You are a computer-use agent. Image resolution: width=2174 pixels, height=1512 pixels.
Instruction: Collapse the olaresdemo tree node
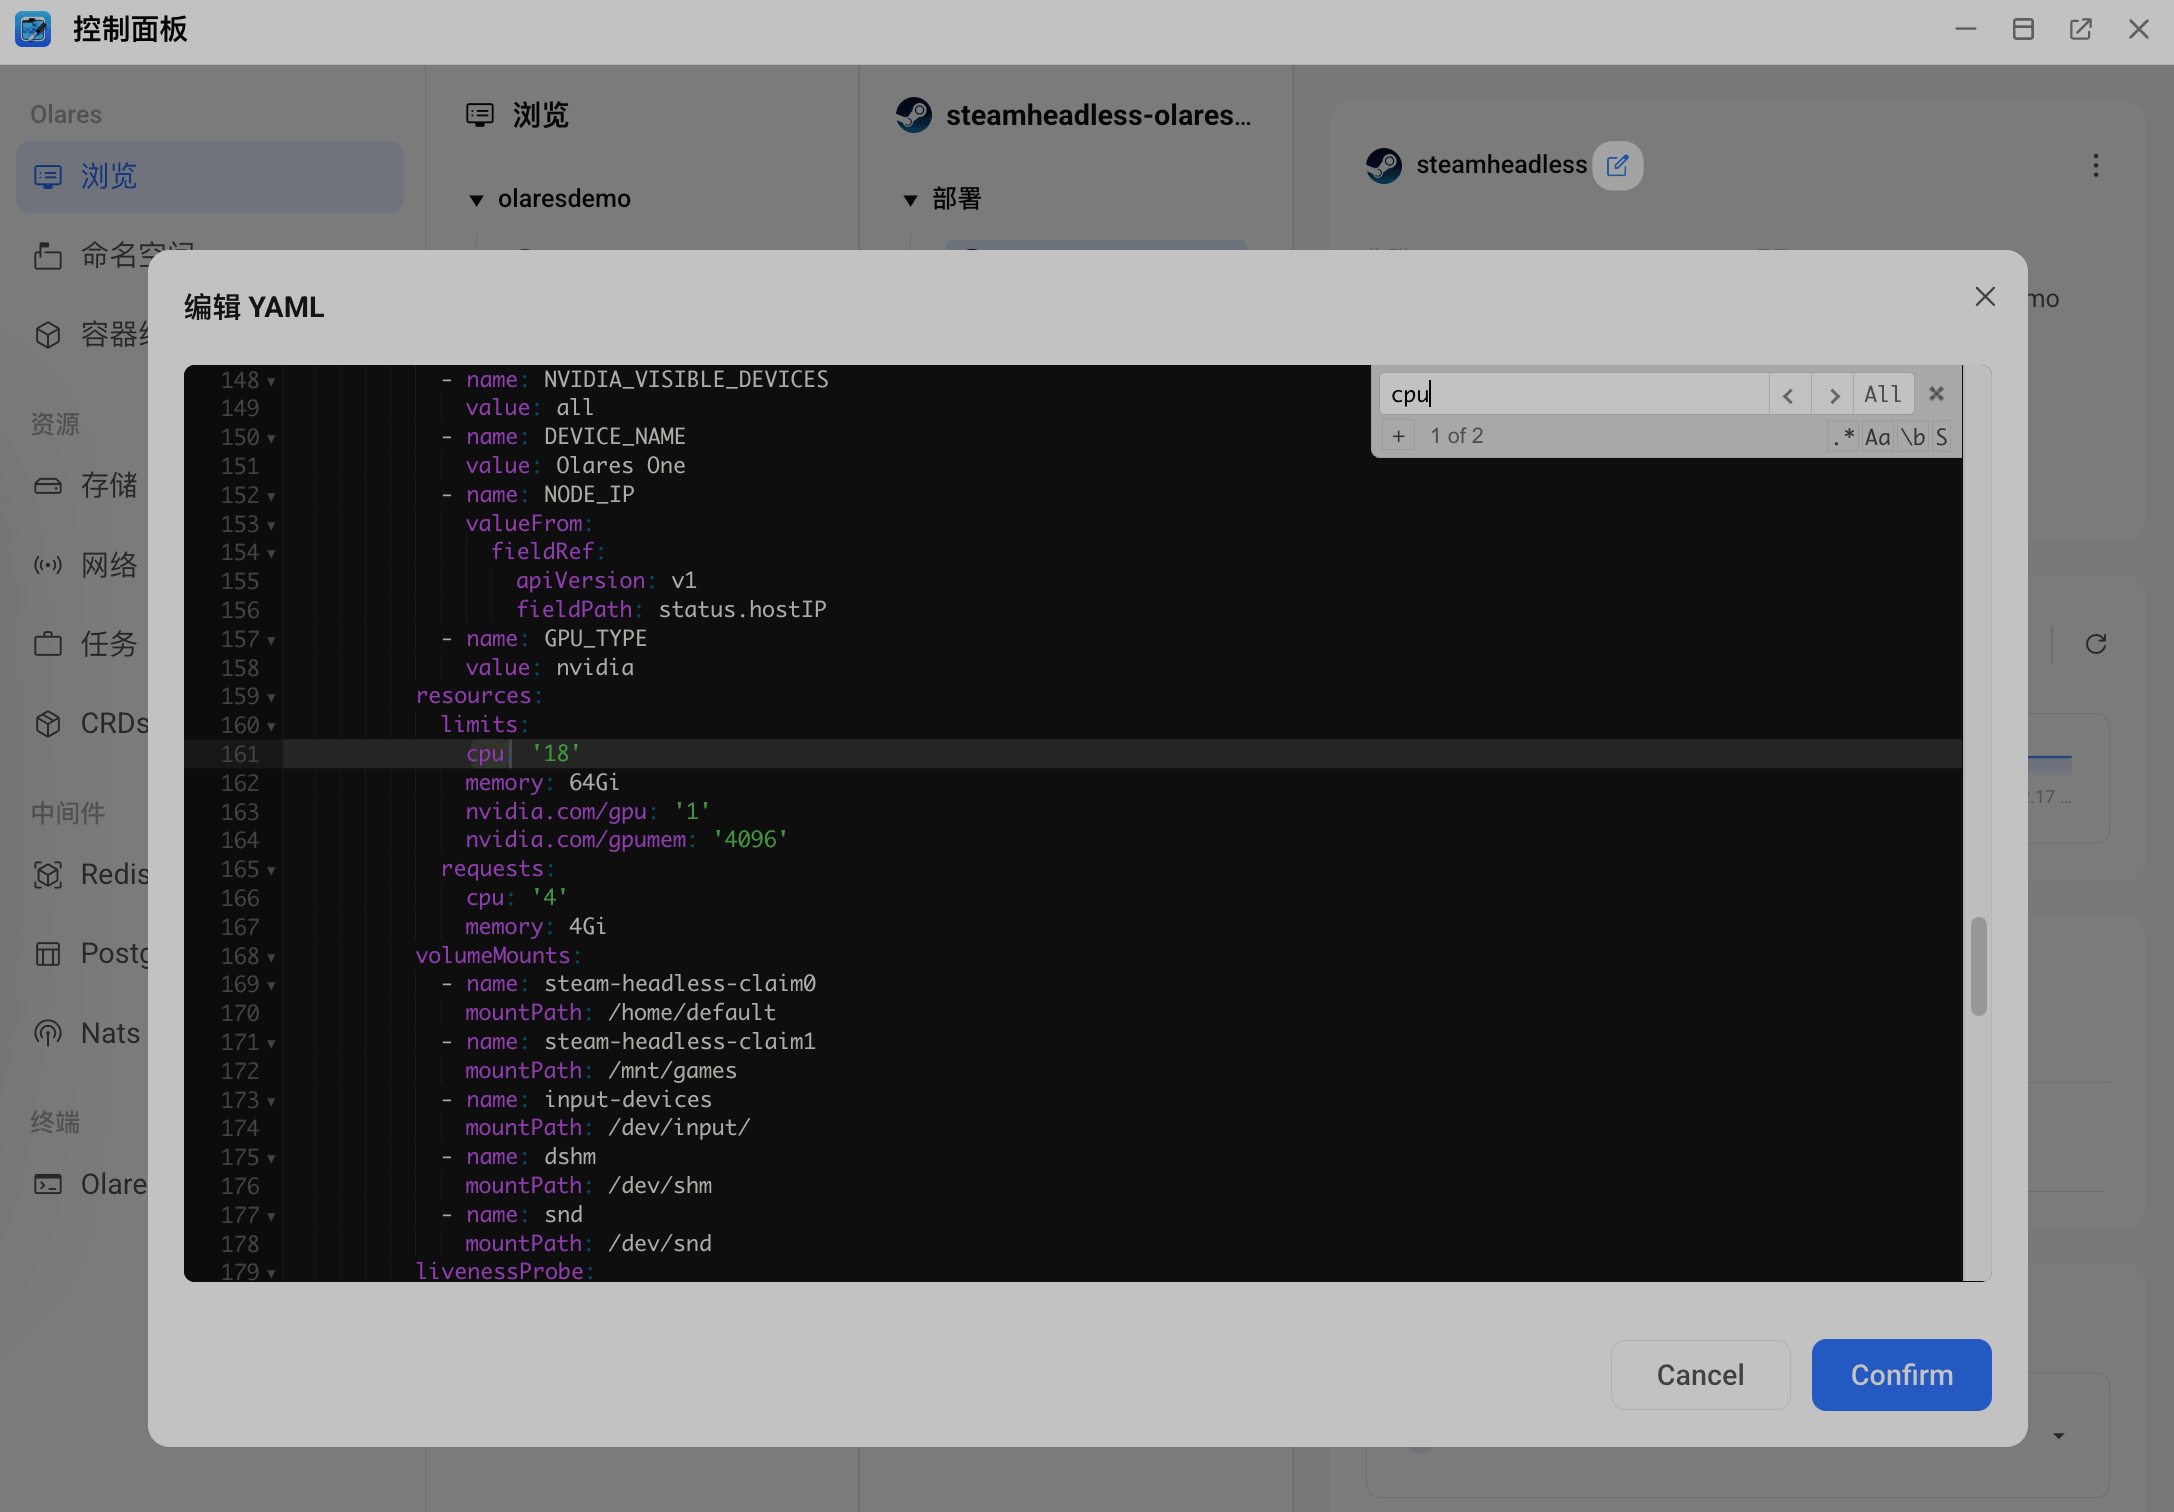(x=477, y=200)
